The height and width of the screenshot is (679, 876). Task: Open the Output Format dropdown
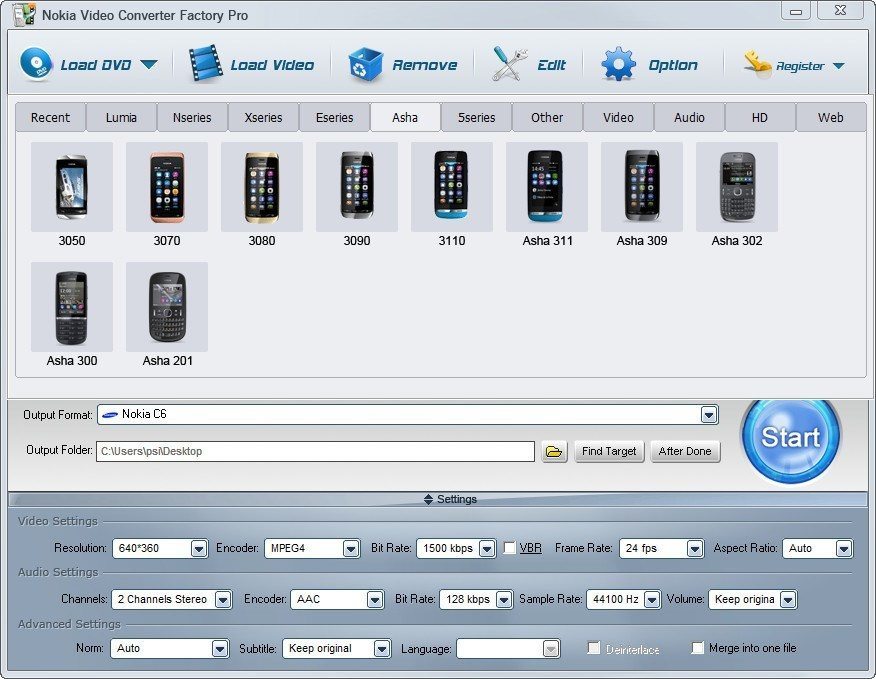click(x=708, y=414)
